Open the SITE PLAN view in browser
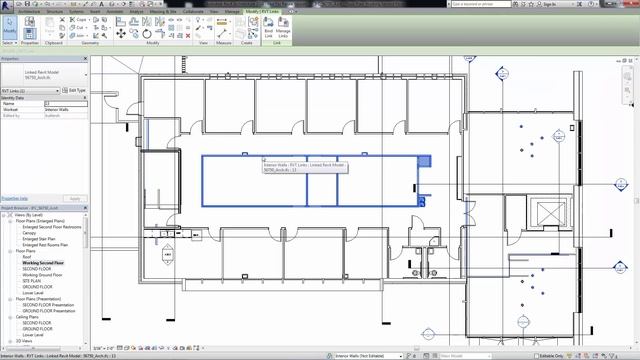Image resolution: width=640 pixels, height=360 pixels. (x=31, y=281)
